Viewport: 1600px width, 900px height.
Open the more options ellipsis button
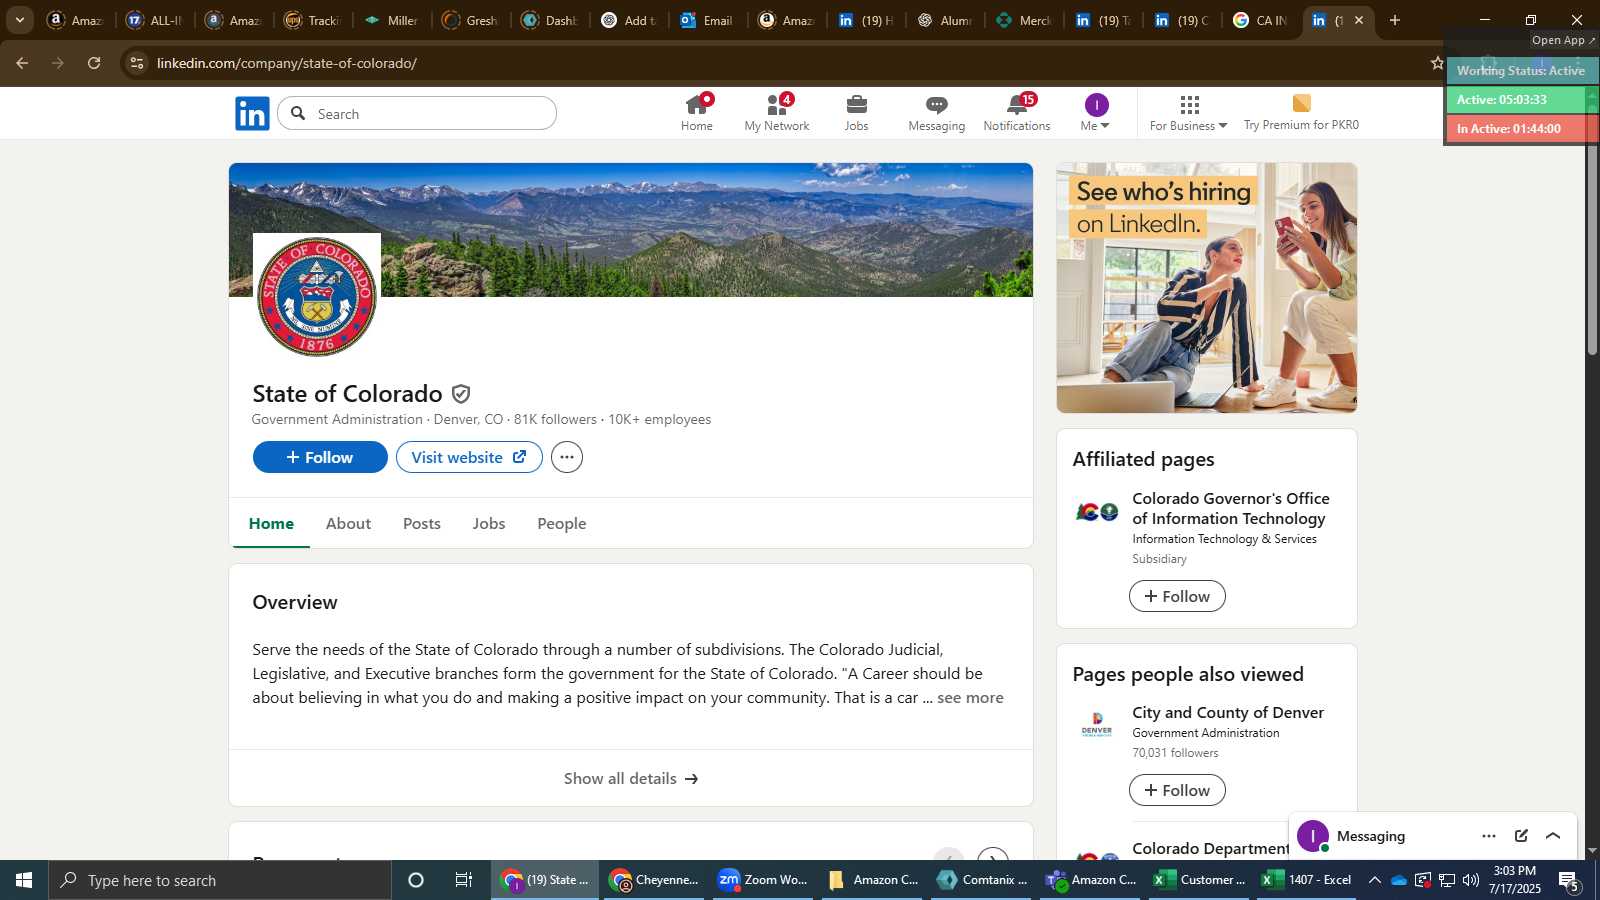click(567, 457)
